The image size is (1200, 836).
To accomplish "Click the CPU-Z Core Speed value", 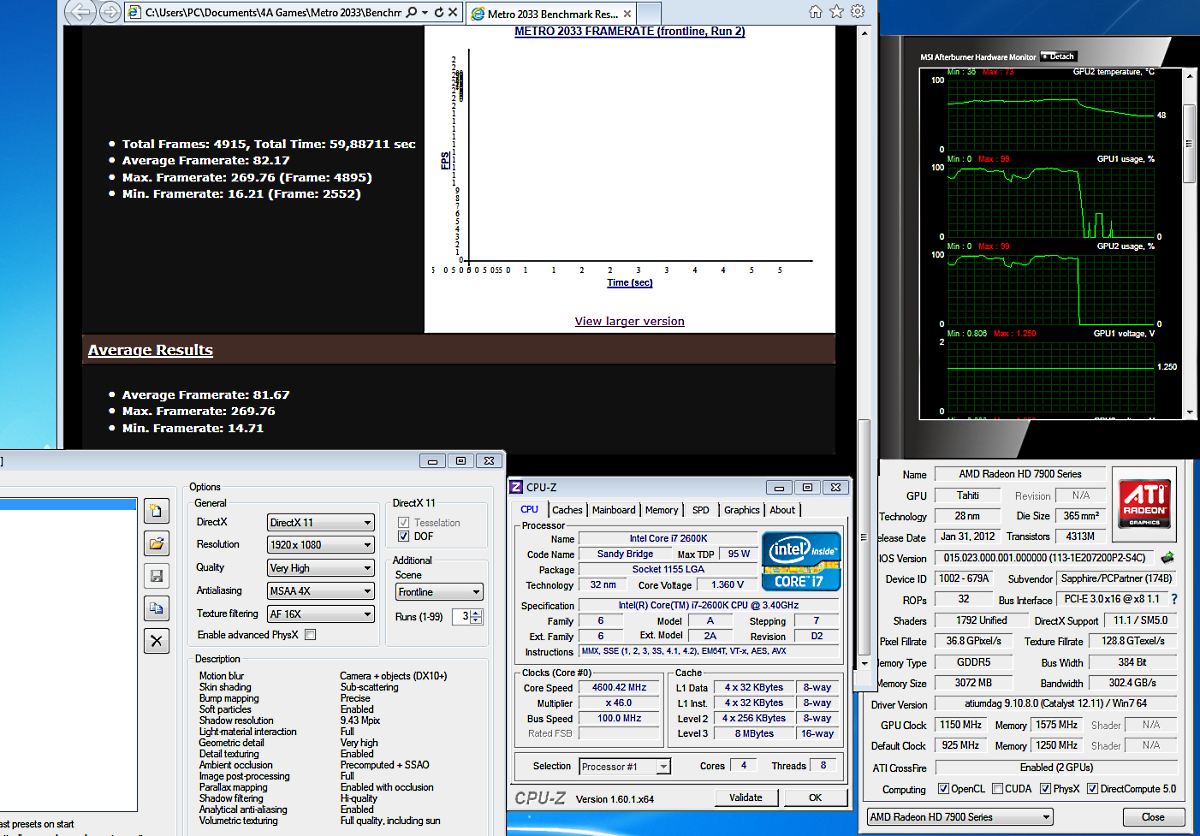I will point(618,688).
